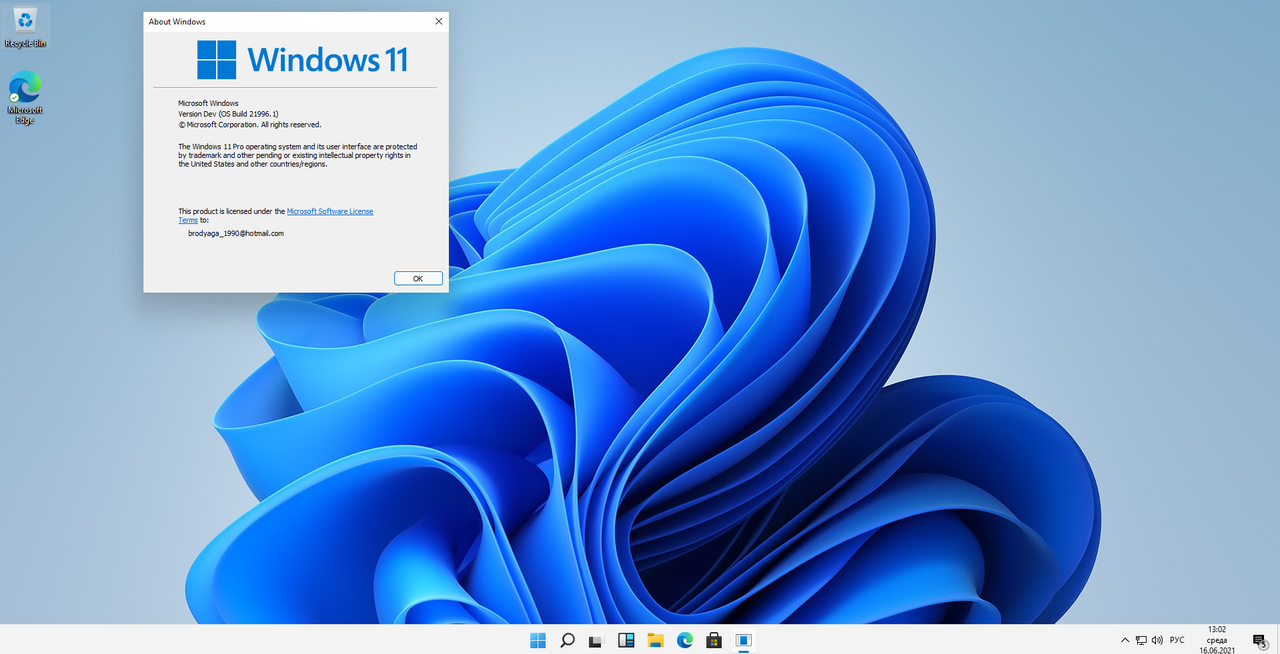The height and width of the screenshot is (654, 1280).
Task: Launch Microsoft Edge from the taskbar
Action: [685, 640]
